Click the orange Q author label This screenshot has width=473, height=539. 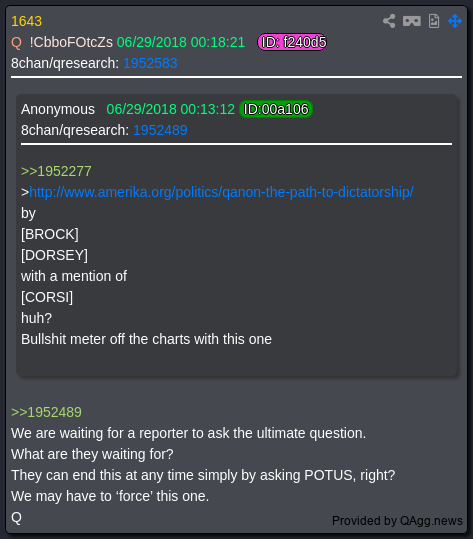click(16, 43)
